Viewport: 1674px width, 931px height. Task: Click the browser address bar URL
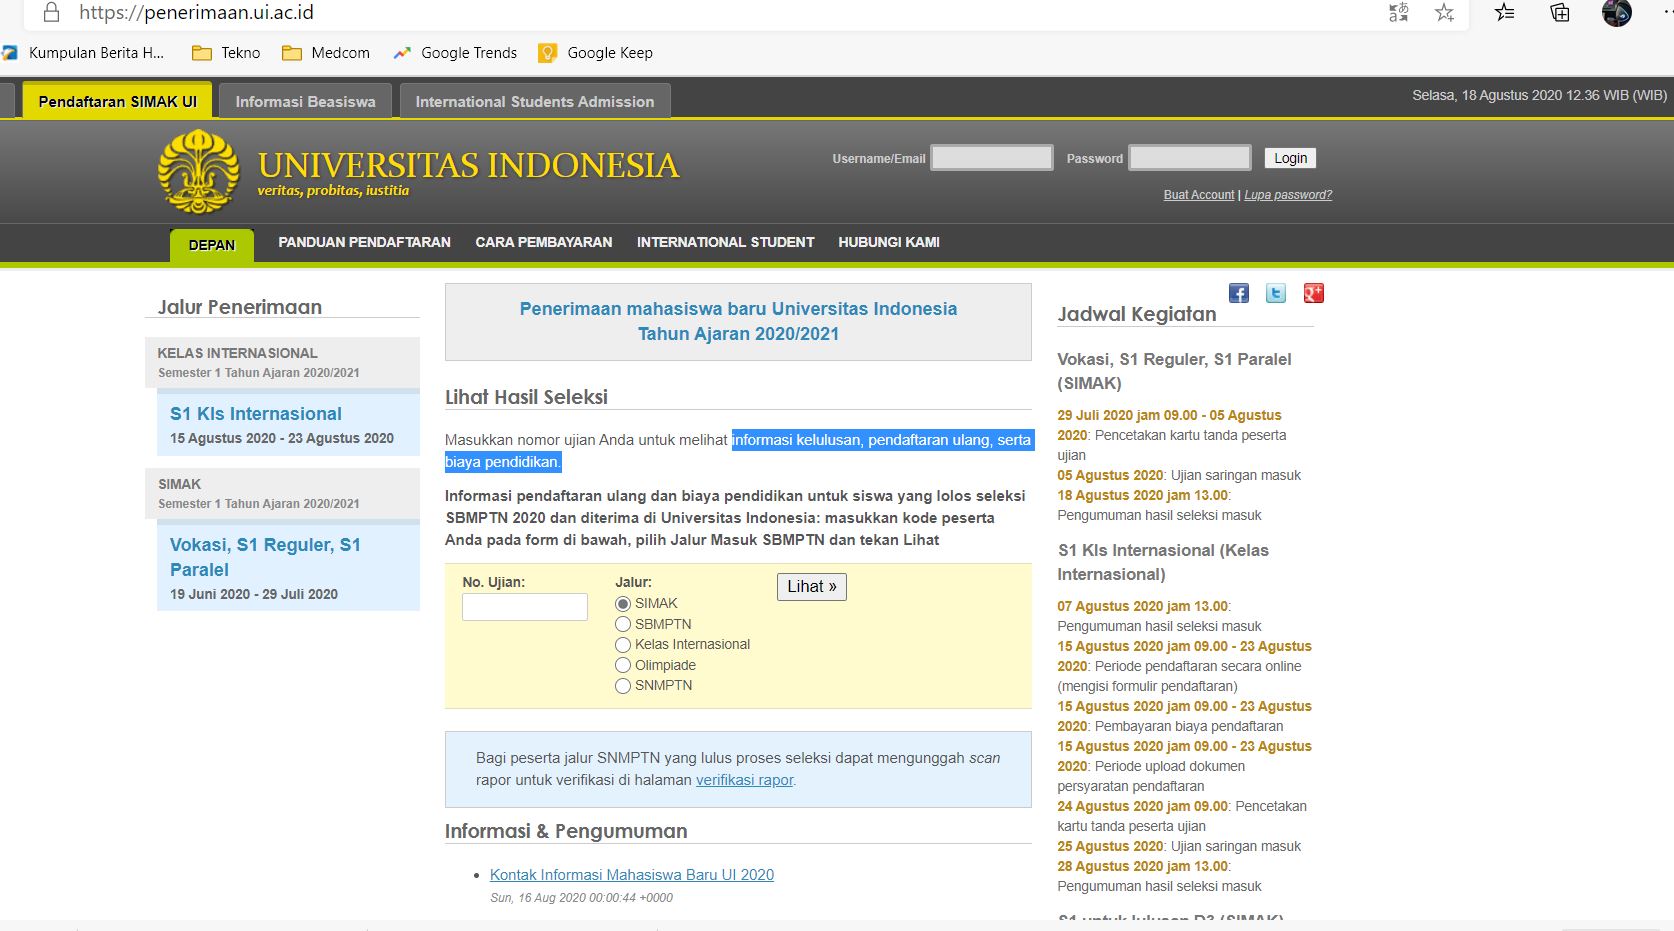tap(196, 13)
